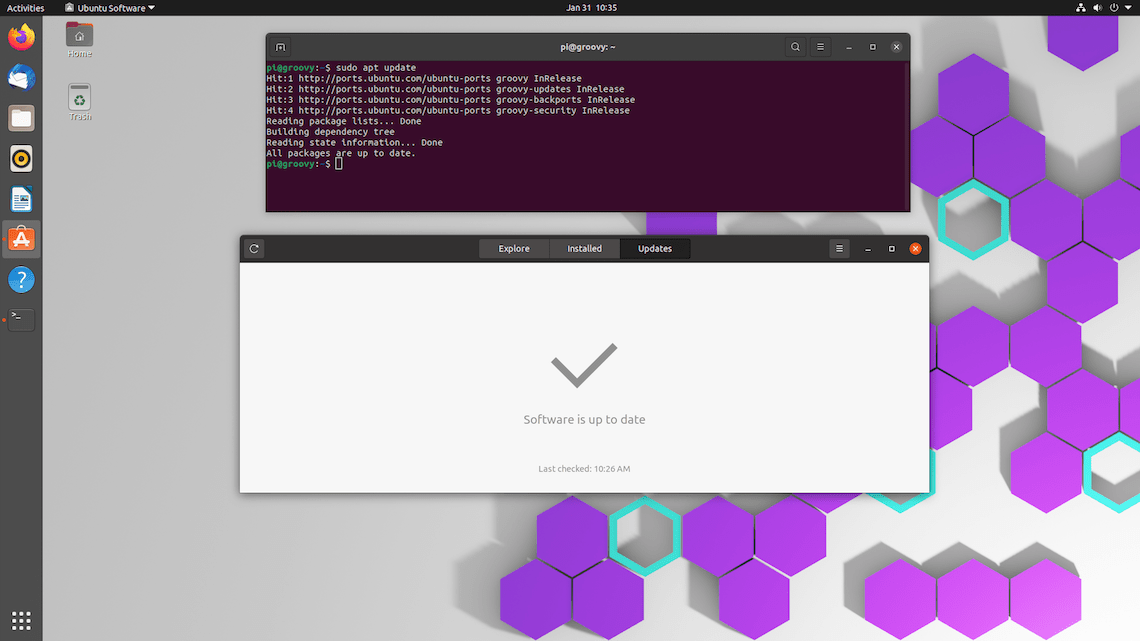Screen dimensions: 1140x641
Task: Maximize the Ubuntu Software window
Action: [891, 249]
